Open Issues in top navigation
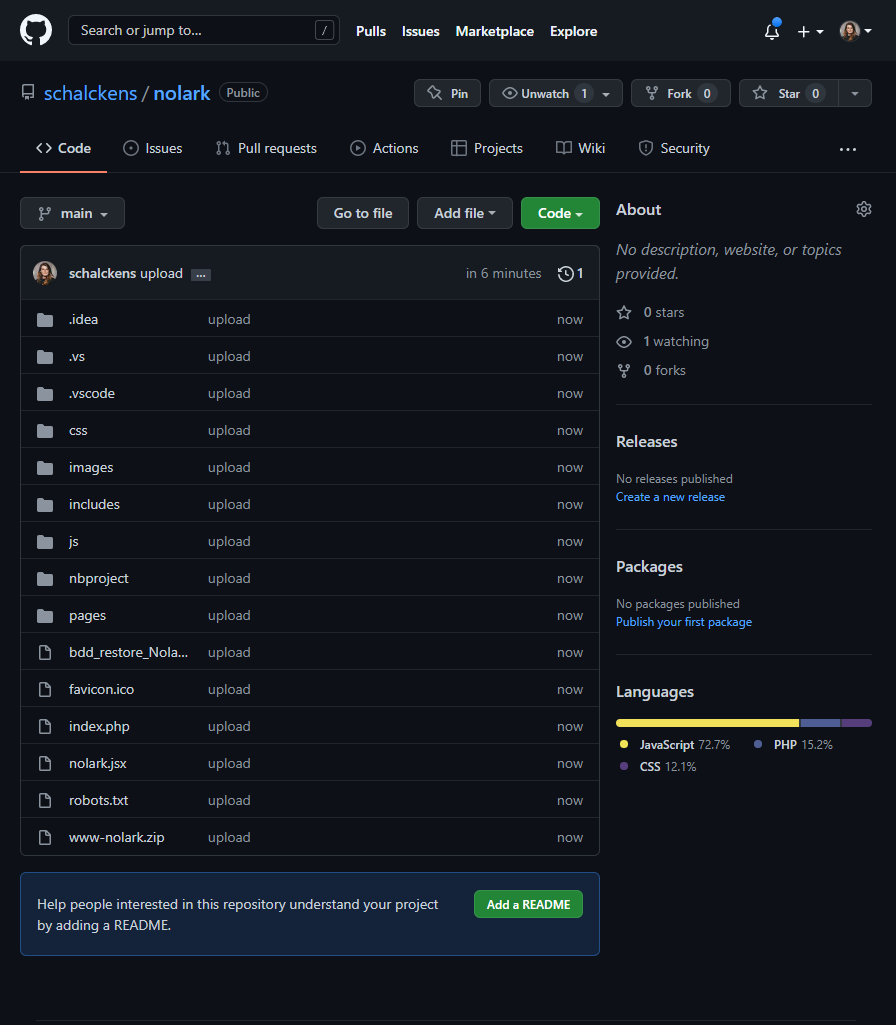The height and width of the screenshot is (1025, 896). pos(420,31)
